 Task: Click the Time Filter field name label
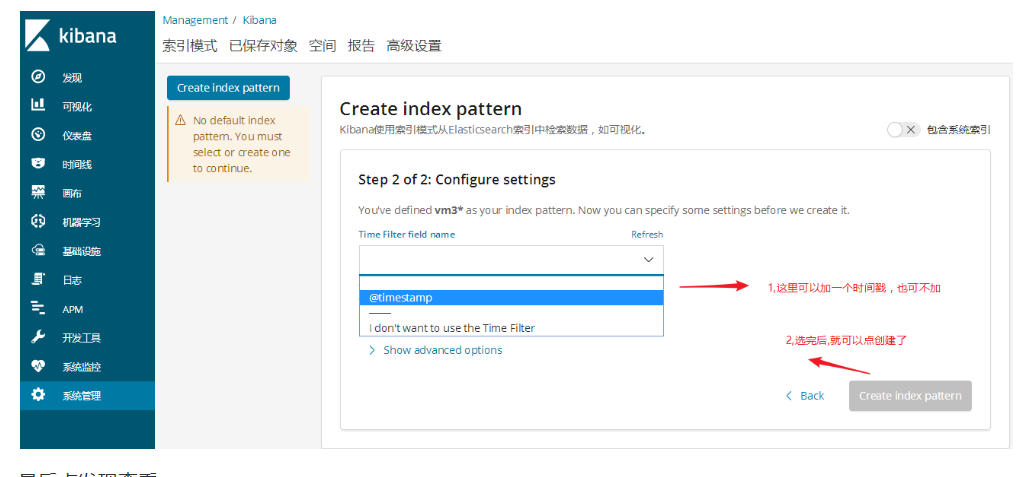tap(406, 235)
